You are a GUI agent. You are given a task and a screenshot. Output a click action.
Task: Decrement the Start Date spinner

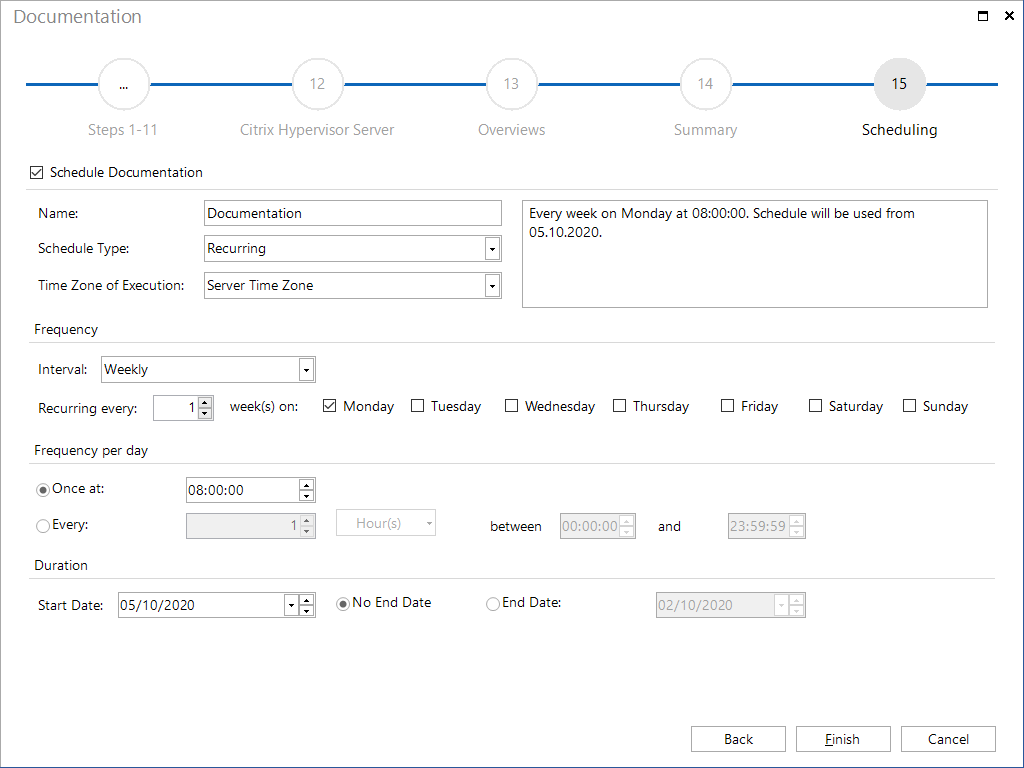point(306,611)
